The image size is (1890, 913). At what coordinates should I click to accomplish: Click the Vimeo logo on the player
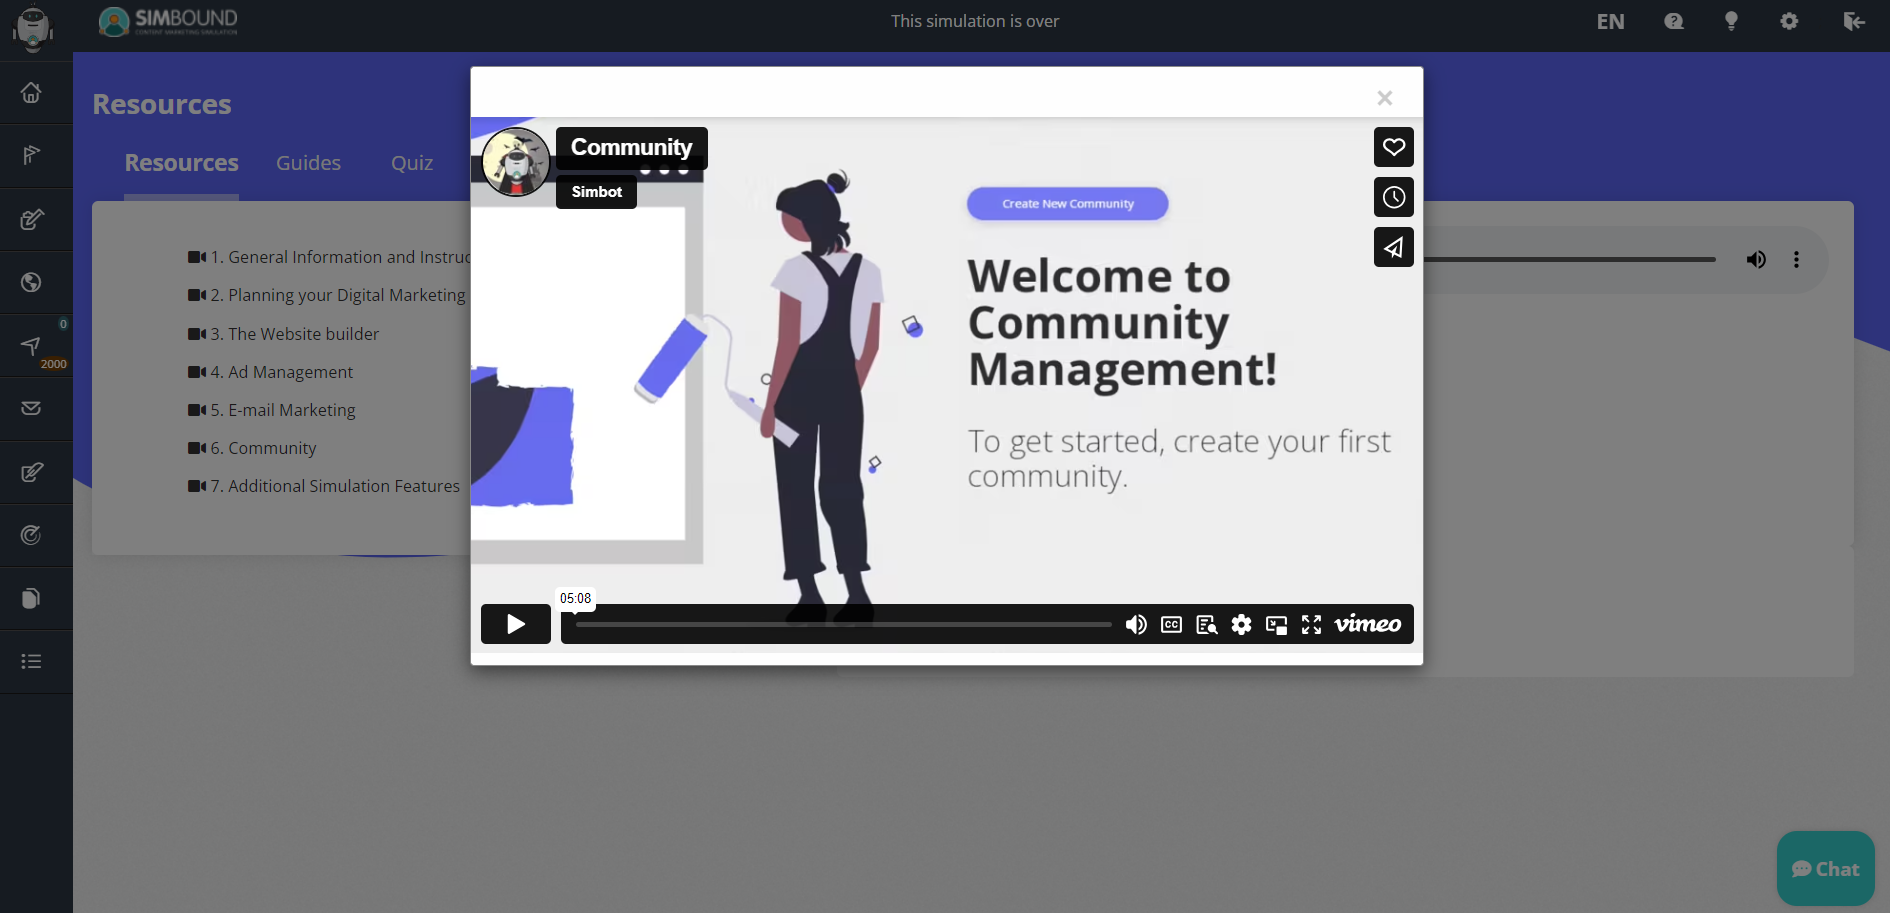tap(1368, 624)
